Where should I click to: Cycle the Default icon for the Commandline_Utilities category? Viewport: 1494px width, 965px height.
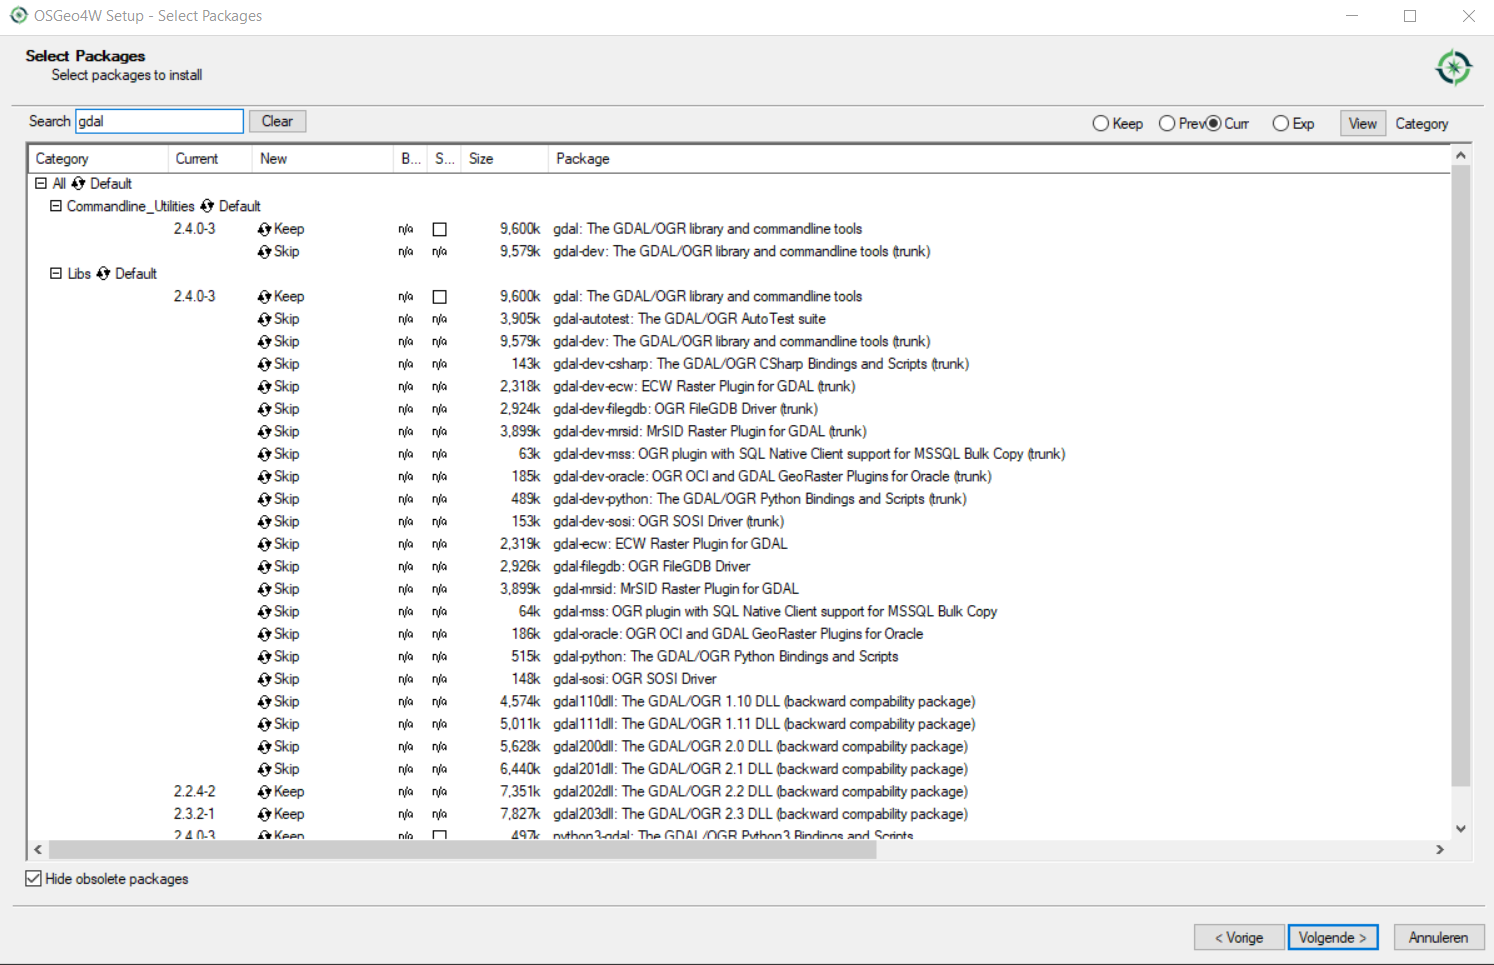pyautogui.click(x=207, y=206)
